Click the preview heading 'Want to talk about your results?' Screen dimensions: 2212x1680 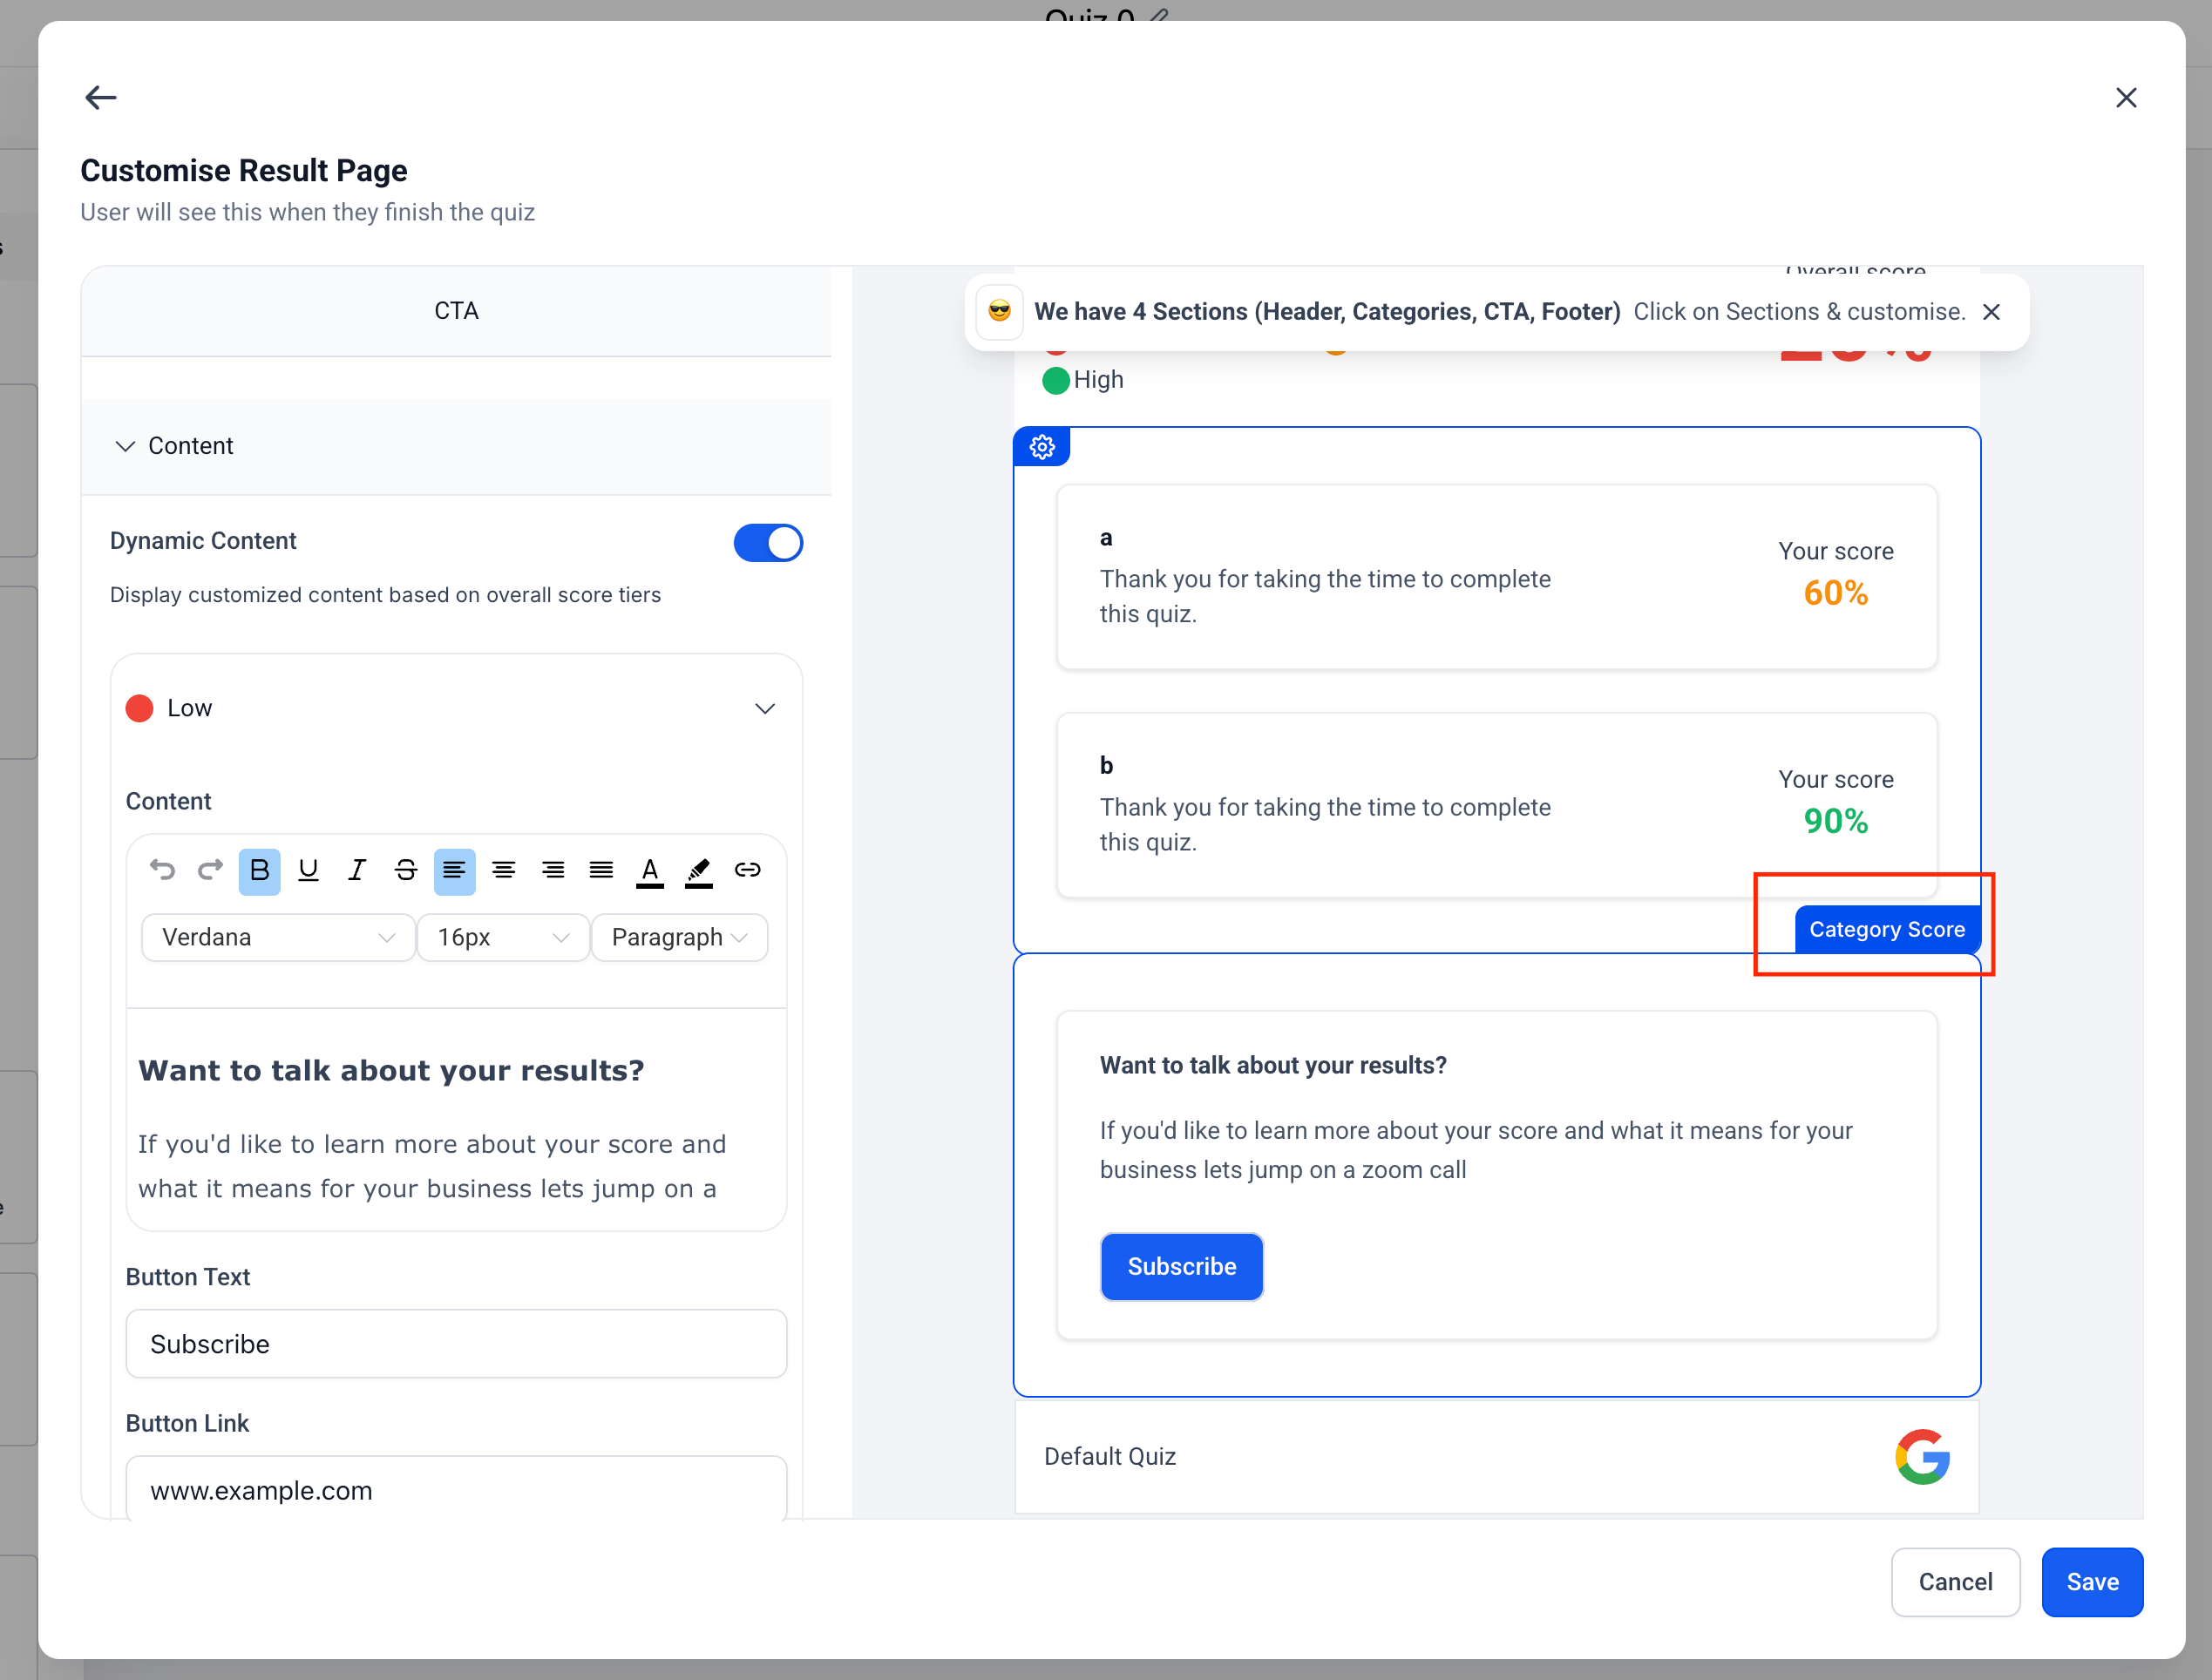click(1273, 1066)
